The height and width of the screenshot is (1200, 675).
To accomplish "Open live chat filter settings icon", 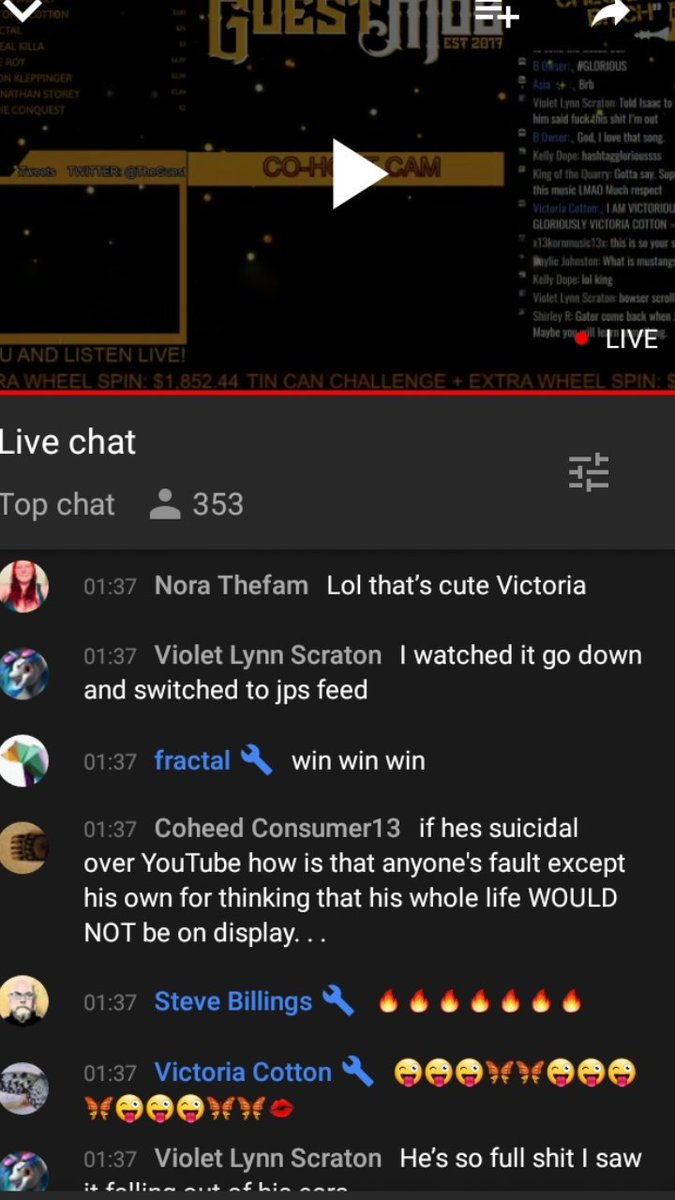I will click(x=589, y=472).
